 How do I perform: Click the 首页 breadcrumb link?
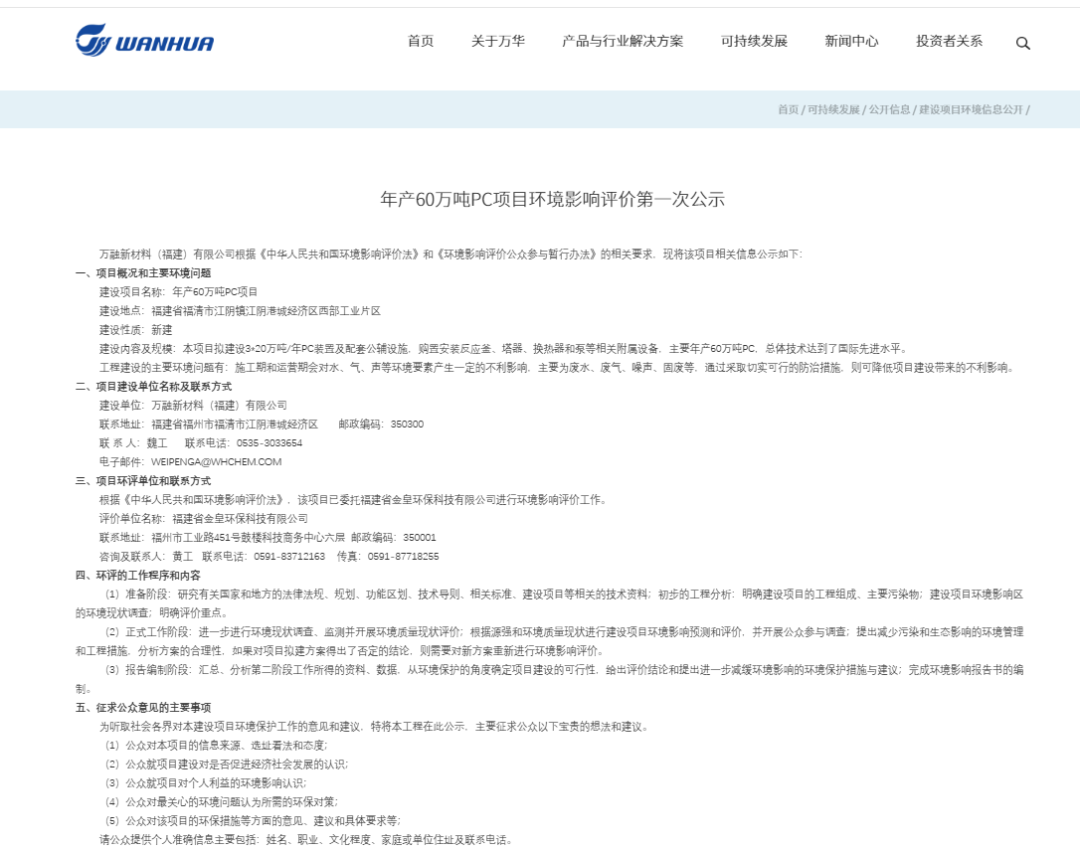tap(788, 110)
